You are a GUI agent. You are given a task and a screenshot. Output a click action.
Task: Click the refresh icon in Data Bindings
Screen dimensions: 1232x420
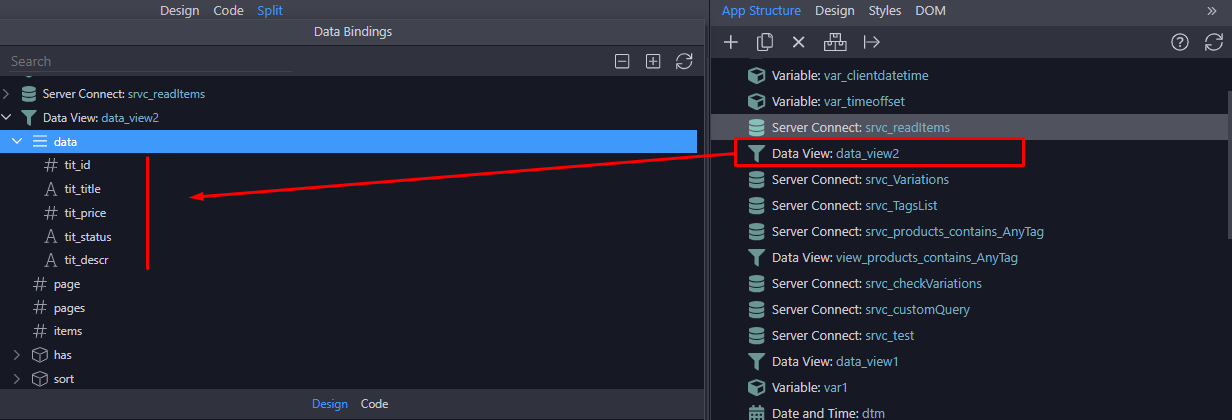[x=684, y=61]
